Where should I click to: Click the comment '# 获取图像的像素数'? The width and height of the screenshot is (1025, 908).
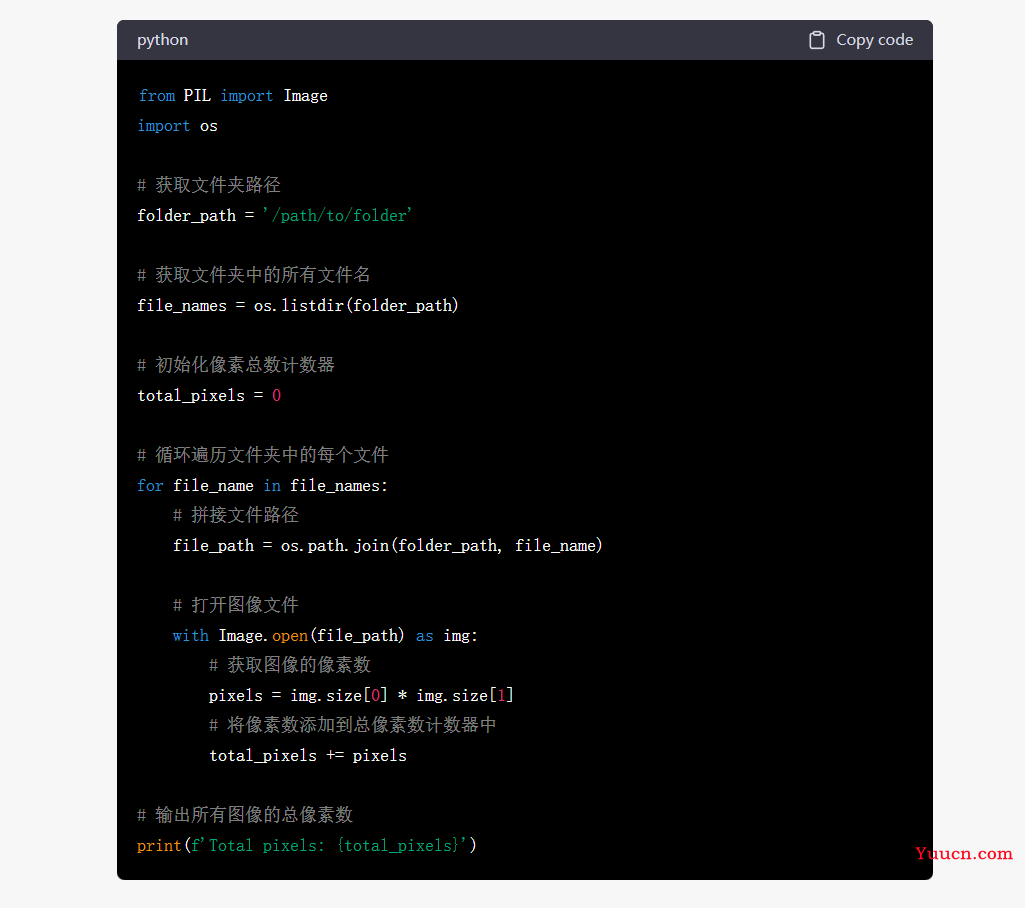pos(290,665)
